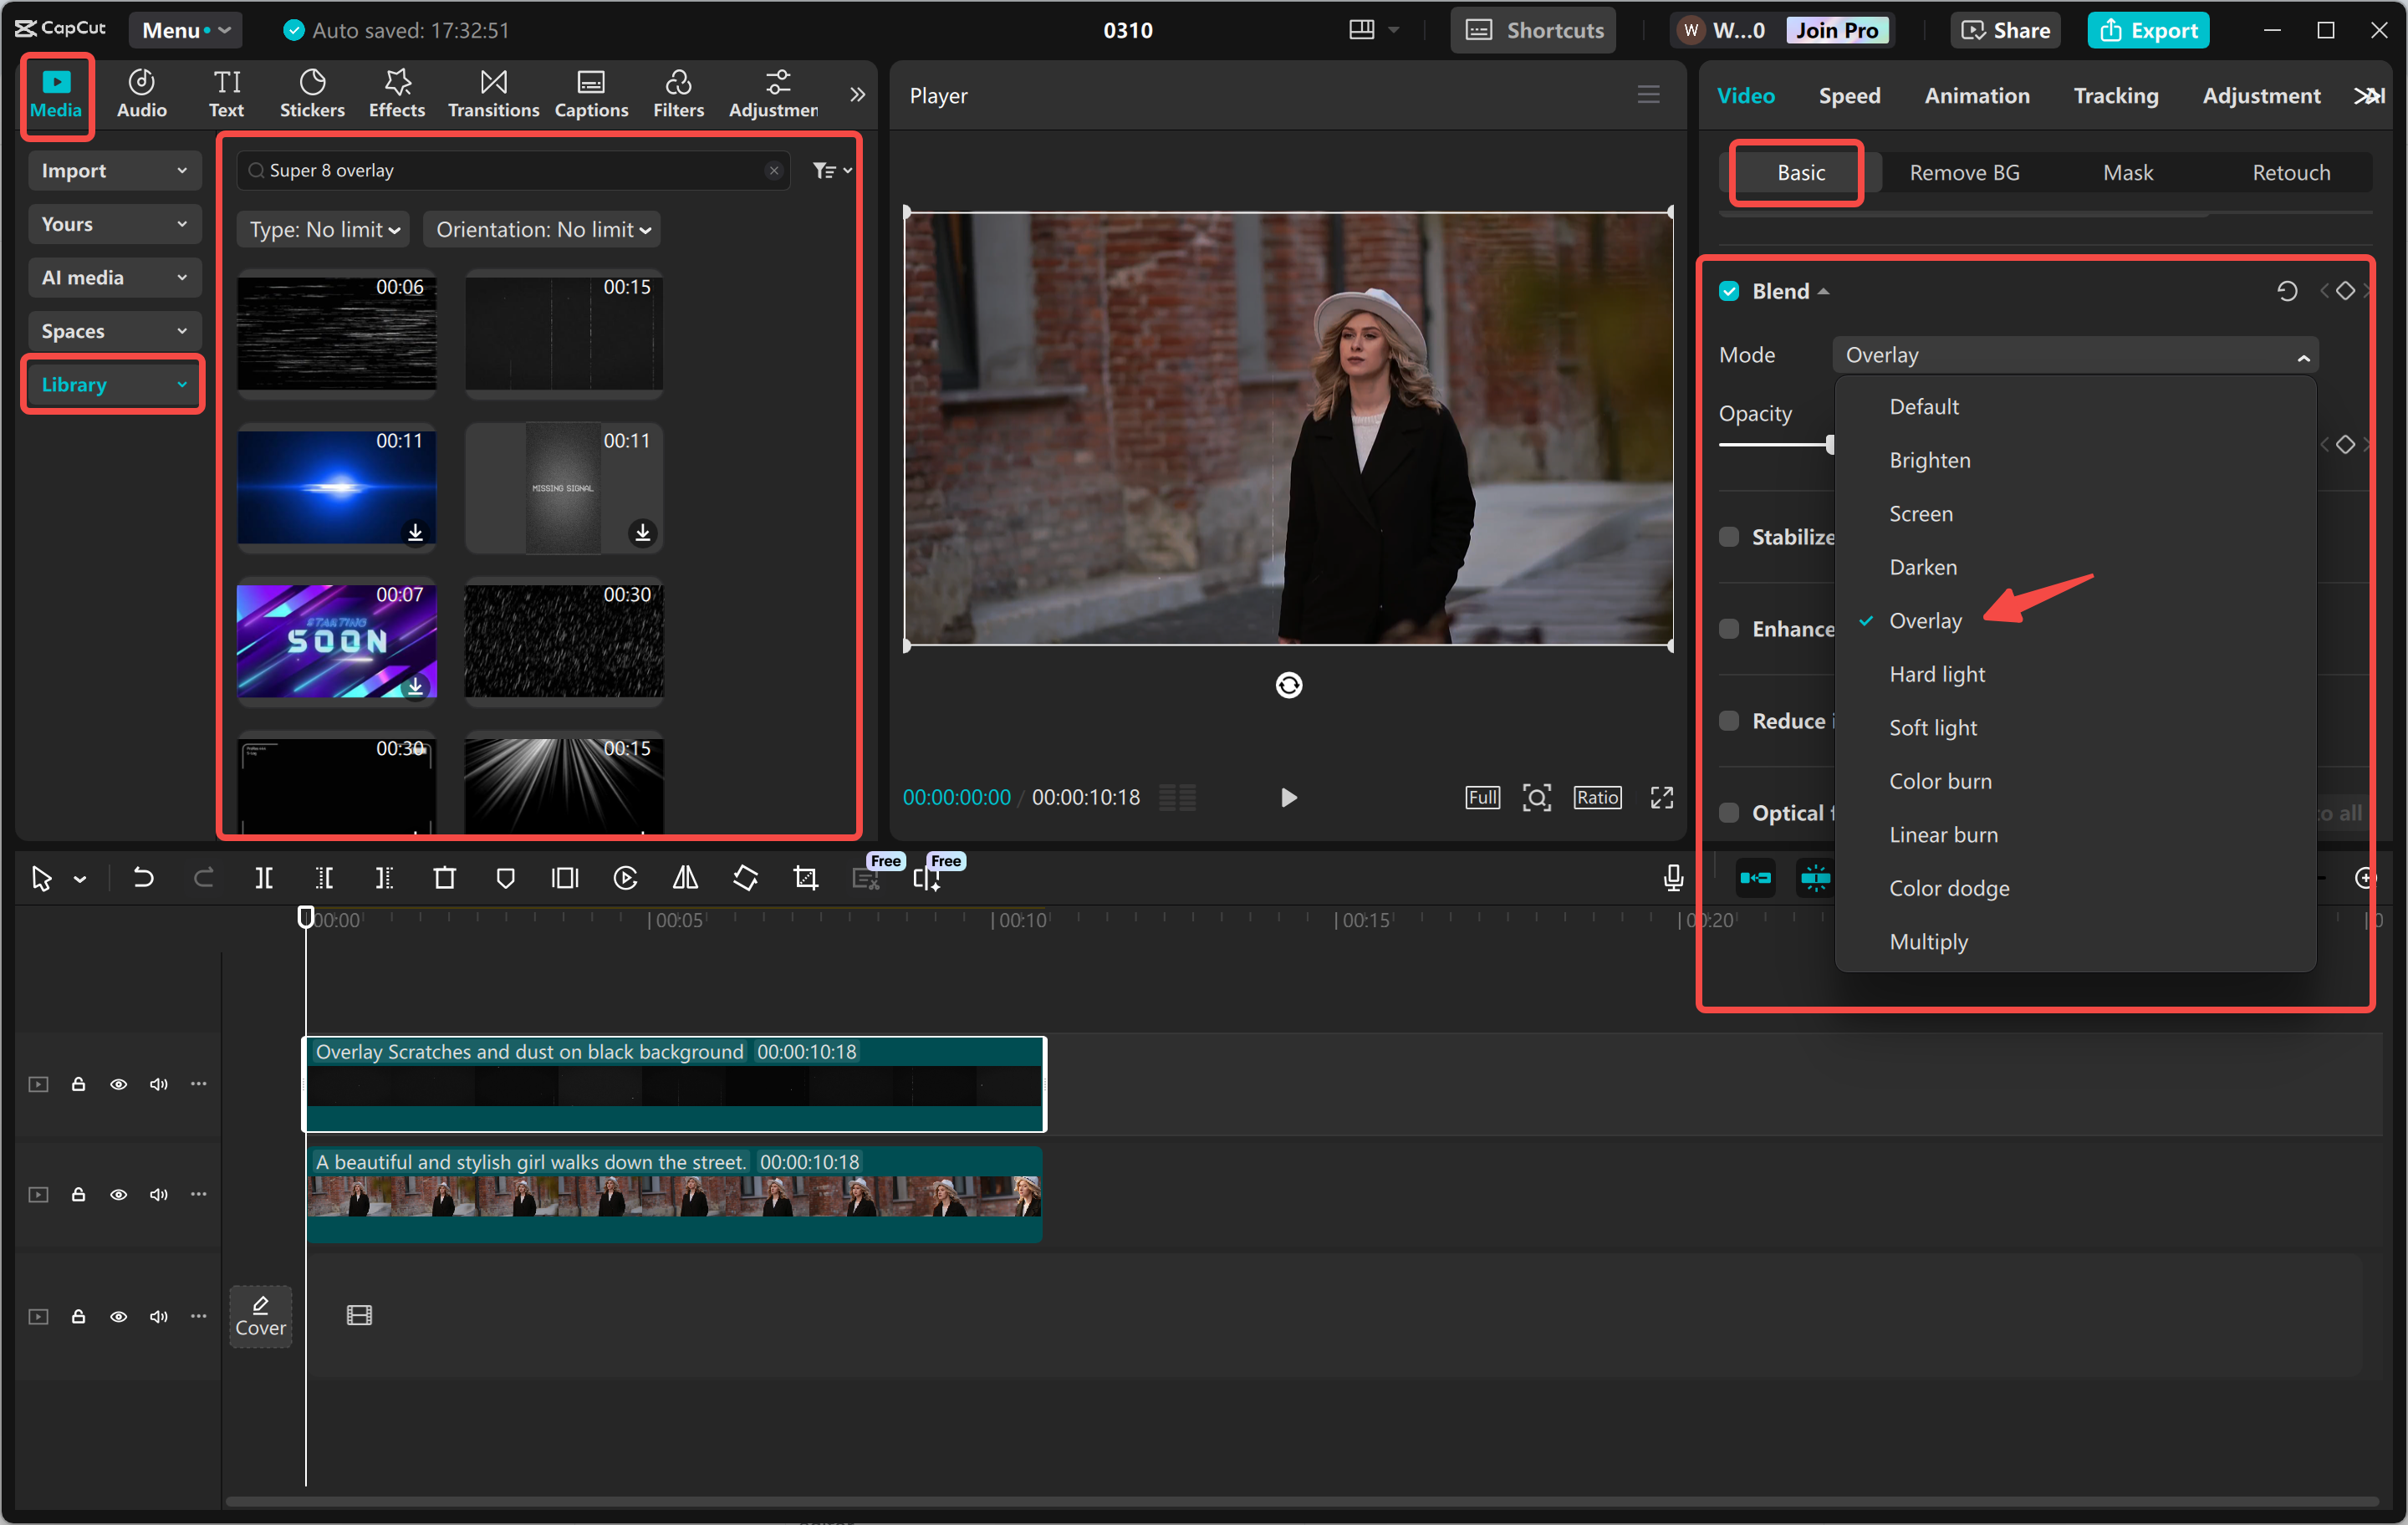Click the voiceover microphone icon

pyautogui.click(x=1672, y=878)
